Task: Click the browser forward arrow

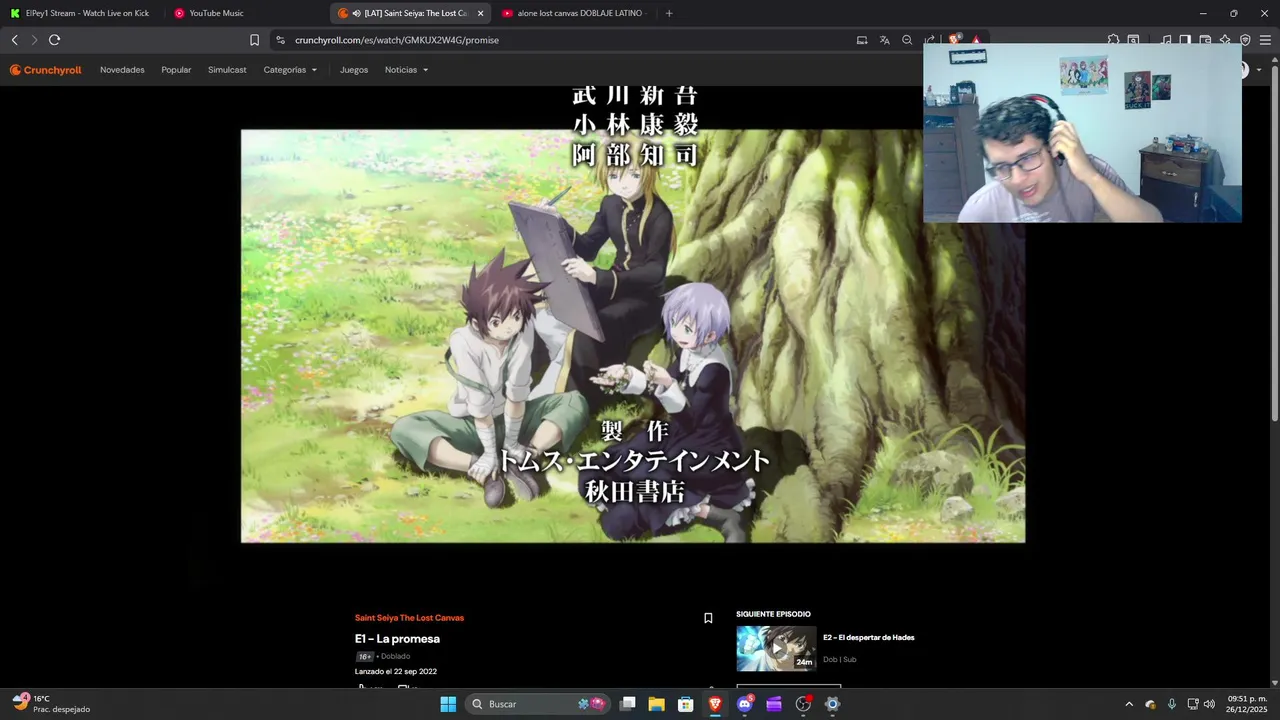Action: pyautogui.click(x=34, y=40)
